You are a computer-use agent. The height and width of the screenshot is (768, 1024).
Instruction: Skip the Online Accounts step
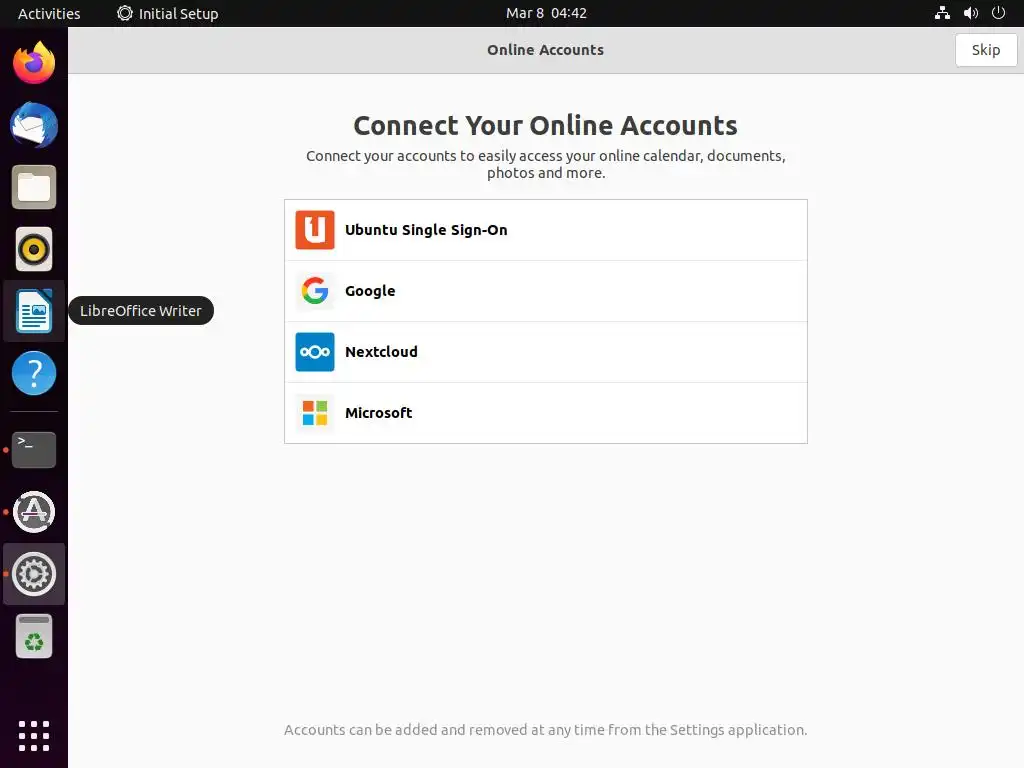(985, 50)
